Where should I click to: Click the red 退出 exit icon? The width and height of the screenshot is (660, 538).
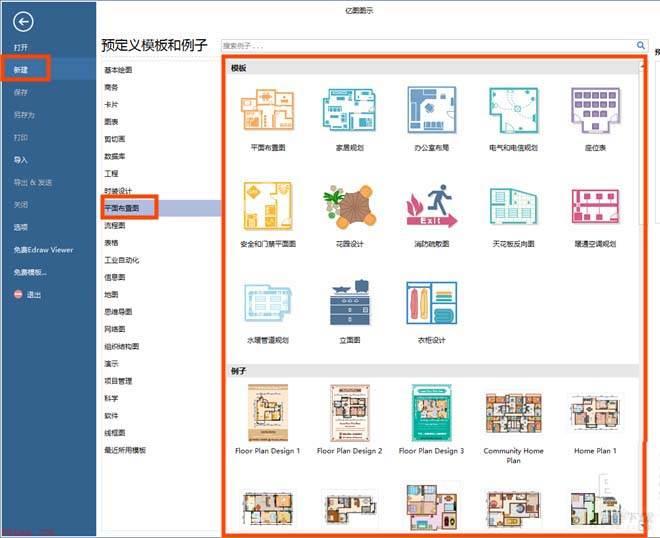tap(18, 294)
